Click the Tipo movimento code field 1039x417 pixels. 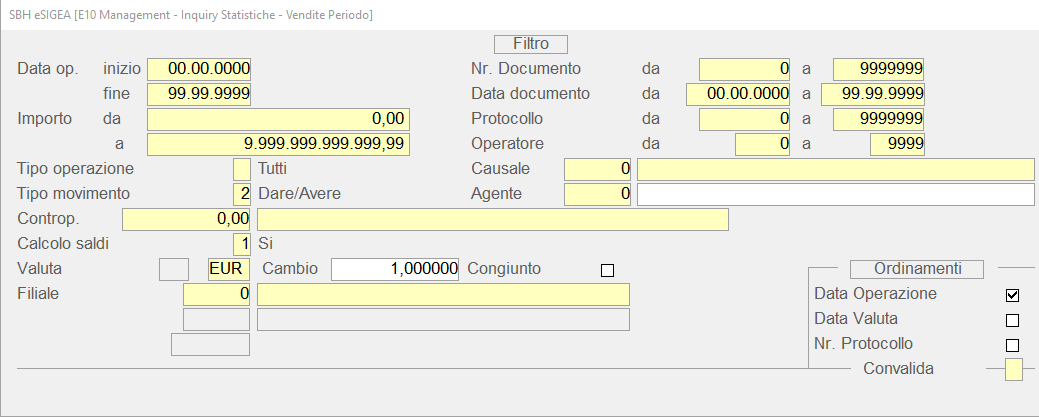click(x=241, y=194)
